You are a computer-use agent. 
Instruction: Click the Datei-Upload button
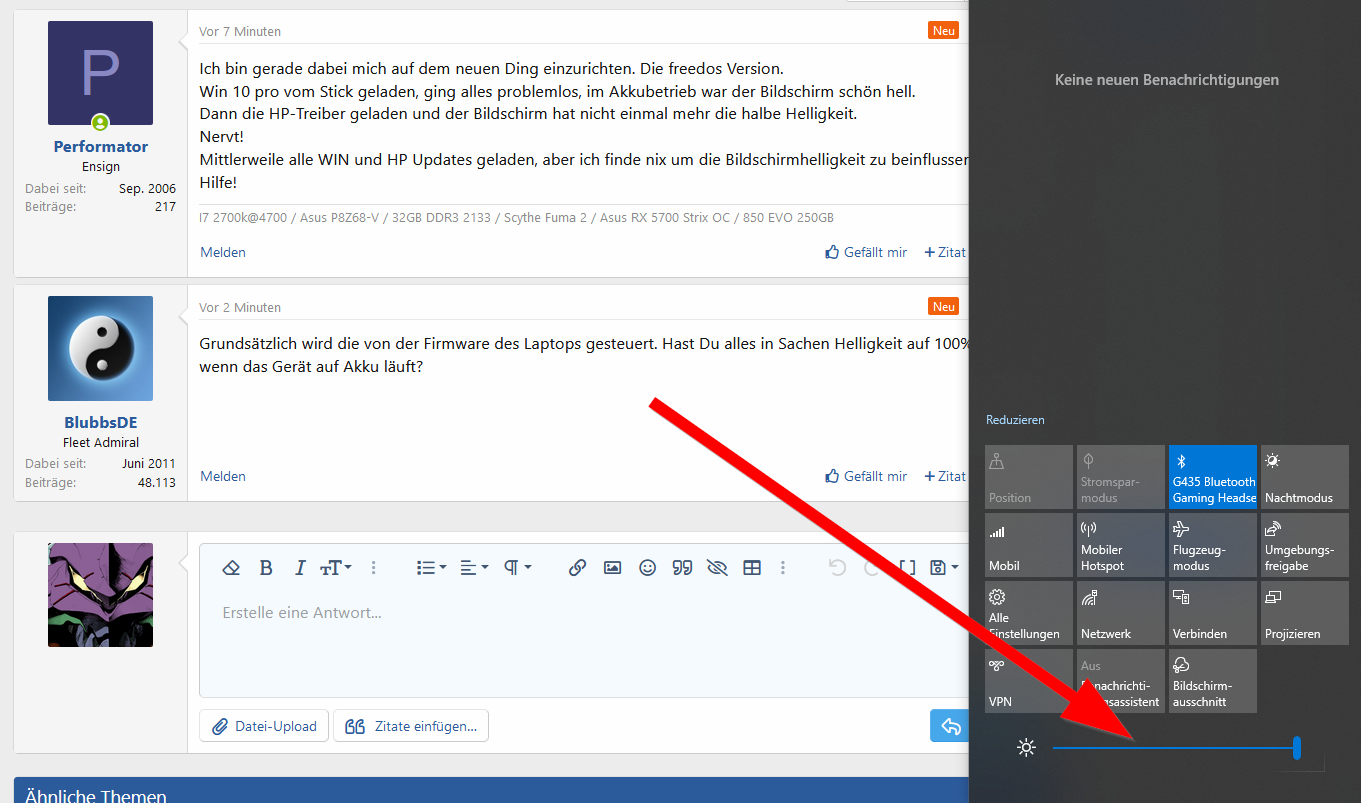(x=264, y=726)
